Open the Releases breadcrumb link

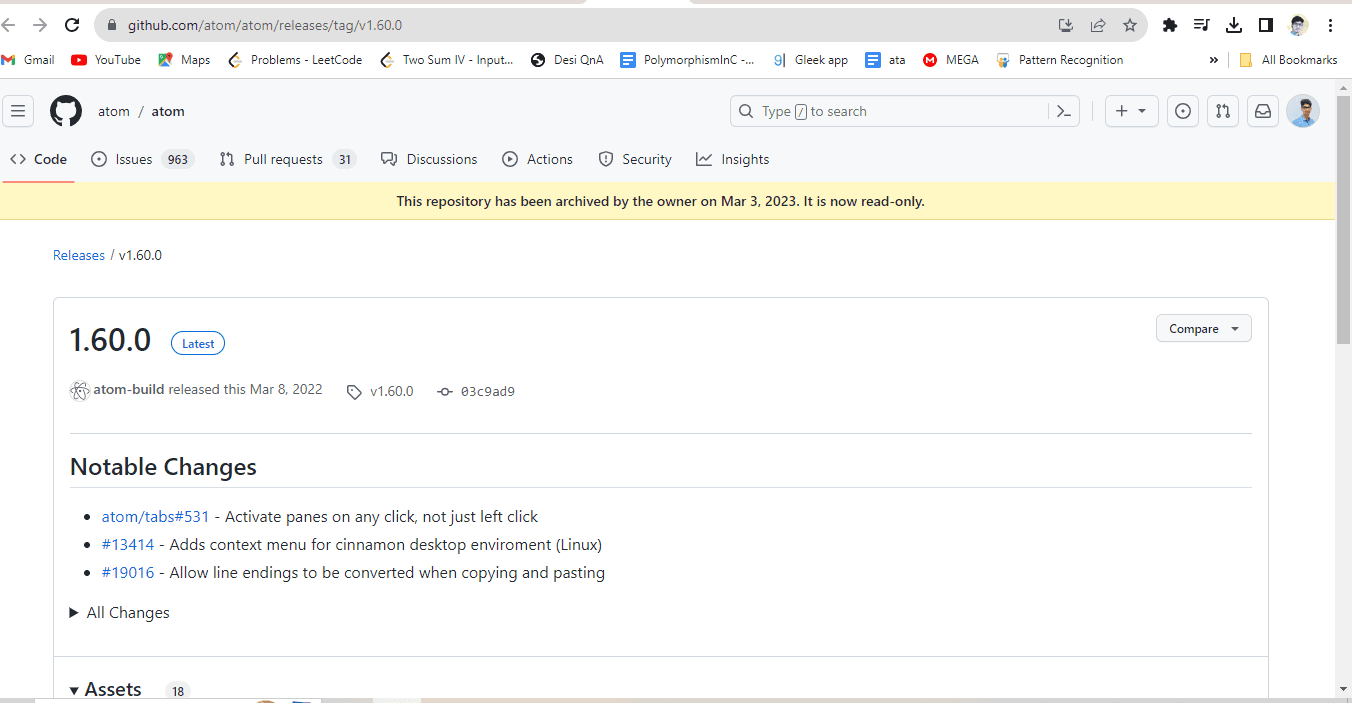coord(79,255)
